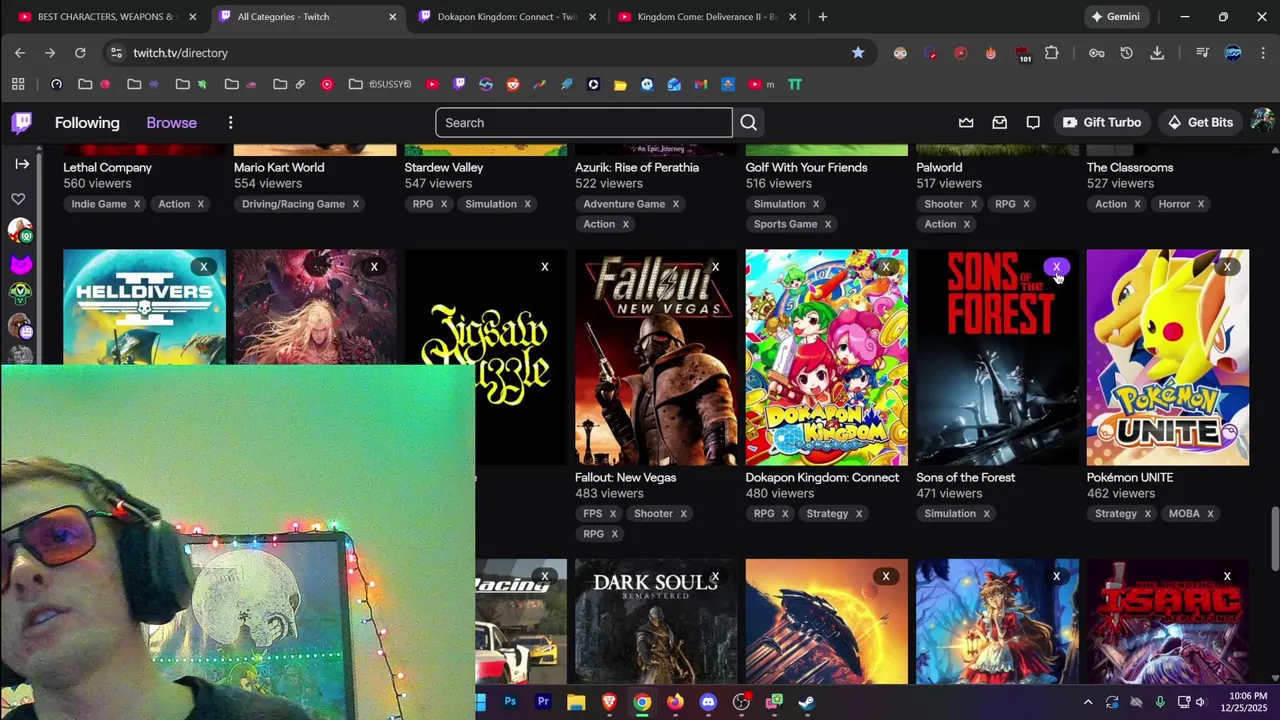The image size is (1280, 720).
Task: Open Chrome password key icon
Action: 1097,52
